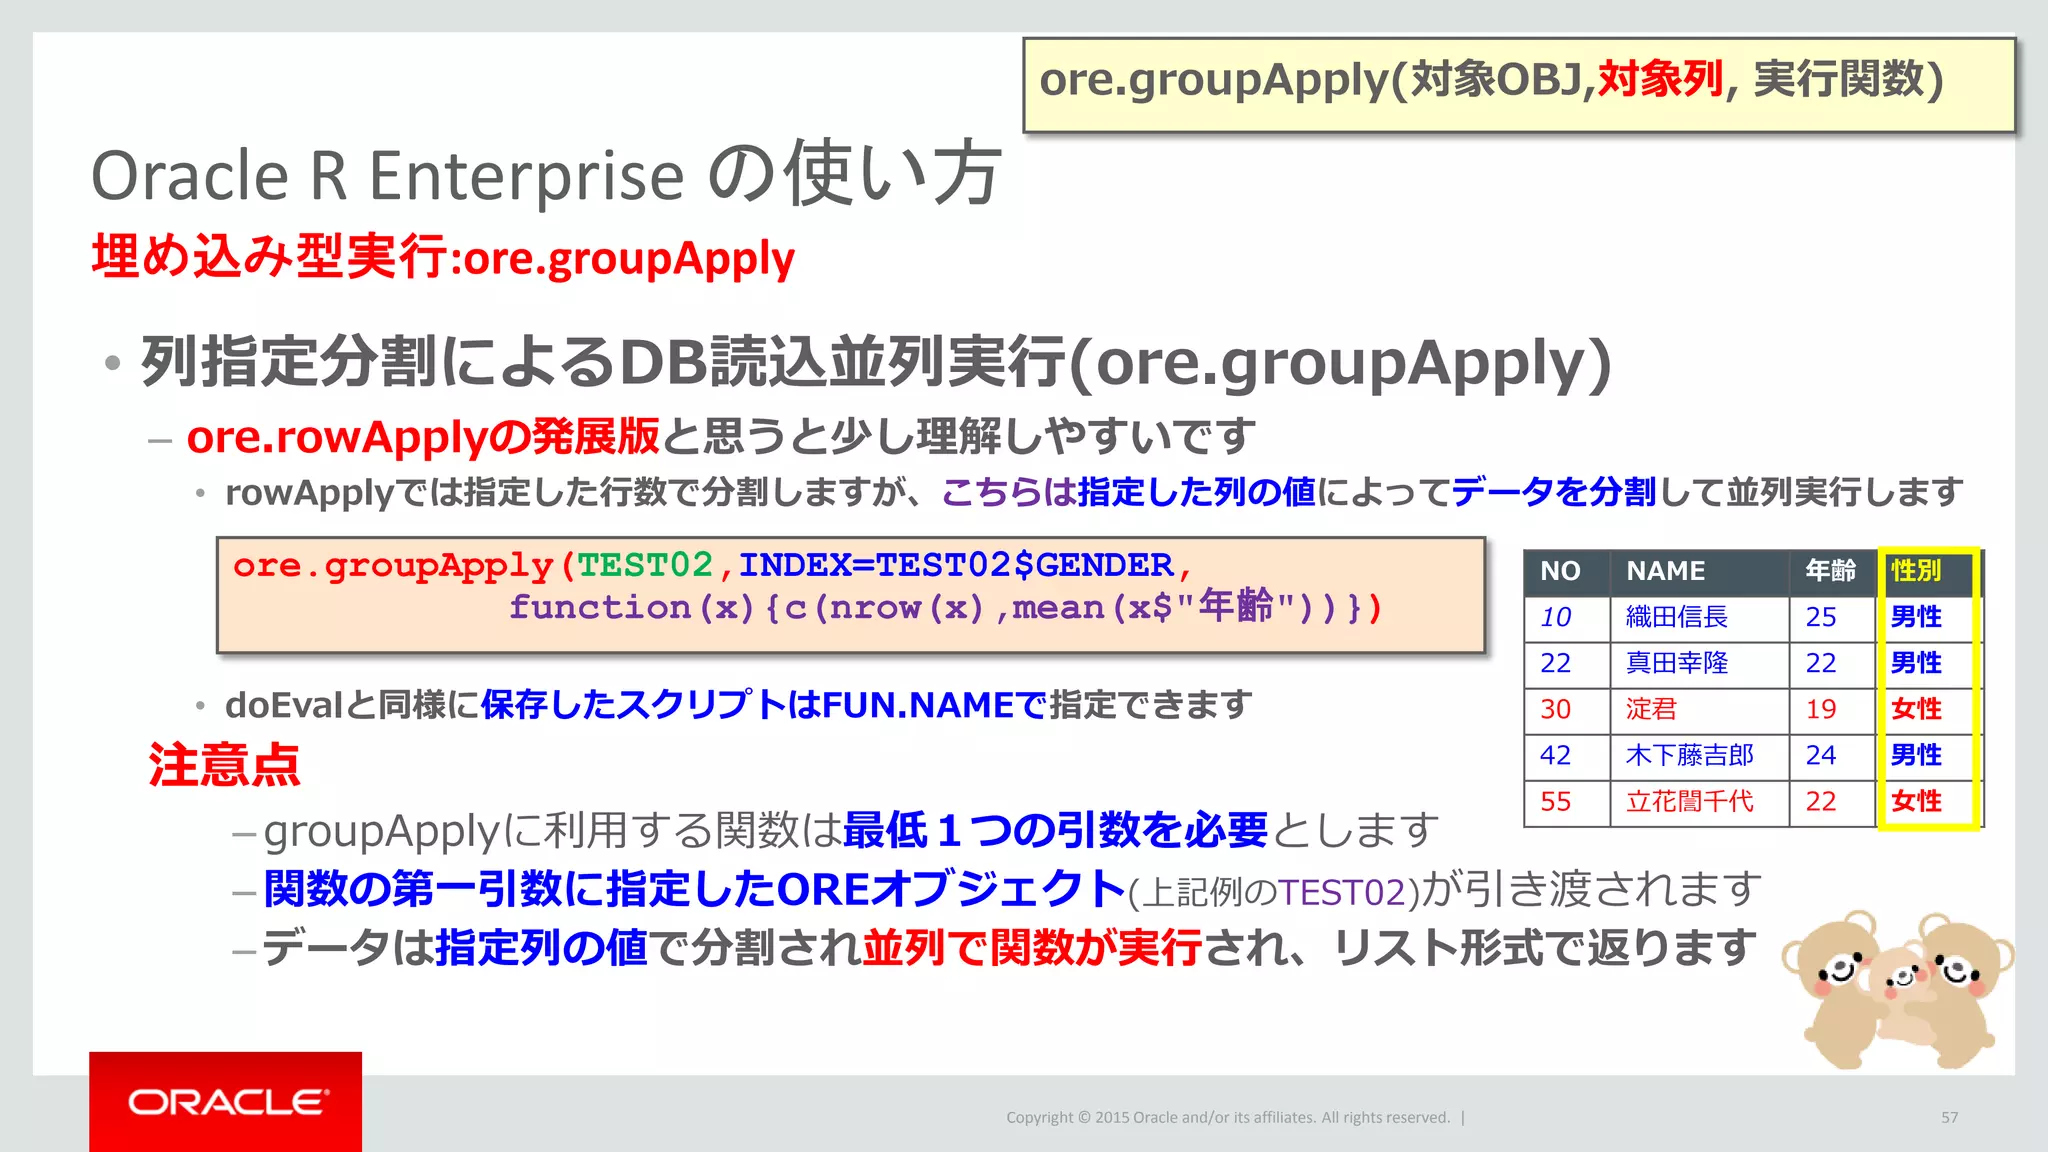Screen dimensions: 2048x1152
Task: Click '保存したスクリプトはFUN.NAMEで' blue text
Action: tap(764, 705)
